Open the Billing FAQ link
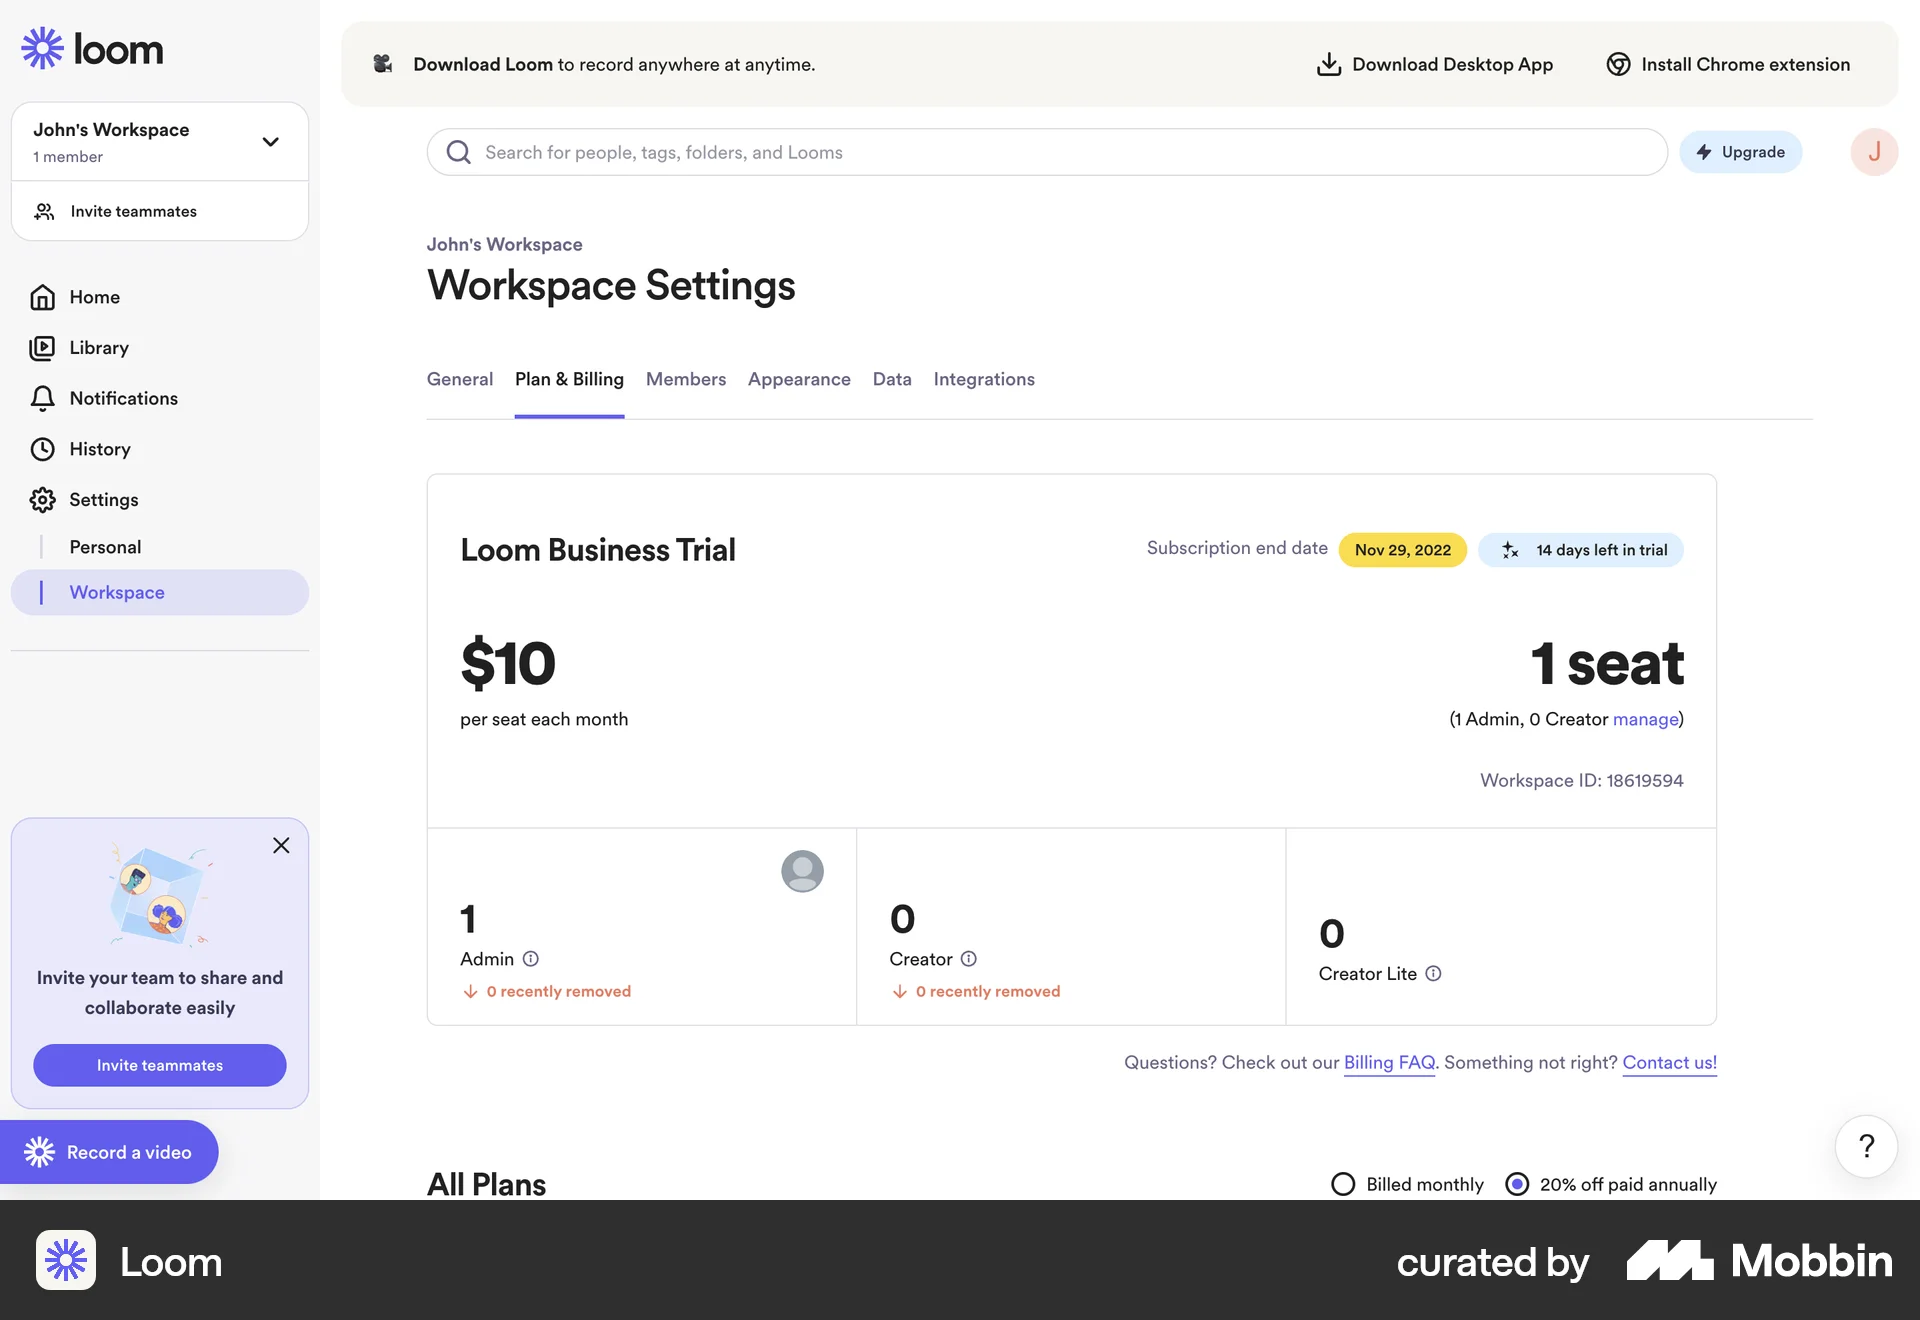The image size is (1920, 1320). pyautogui.click(x=1389, y=1062)
